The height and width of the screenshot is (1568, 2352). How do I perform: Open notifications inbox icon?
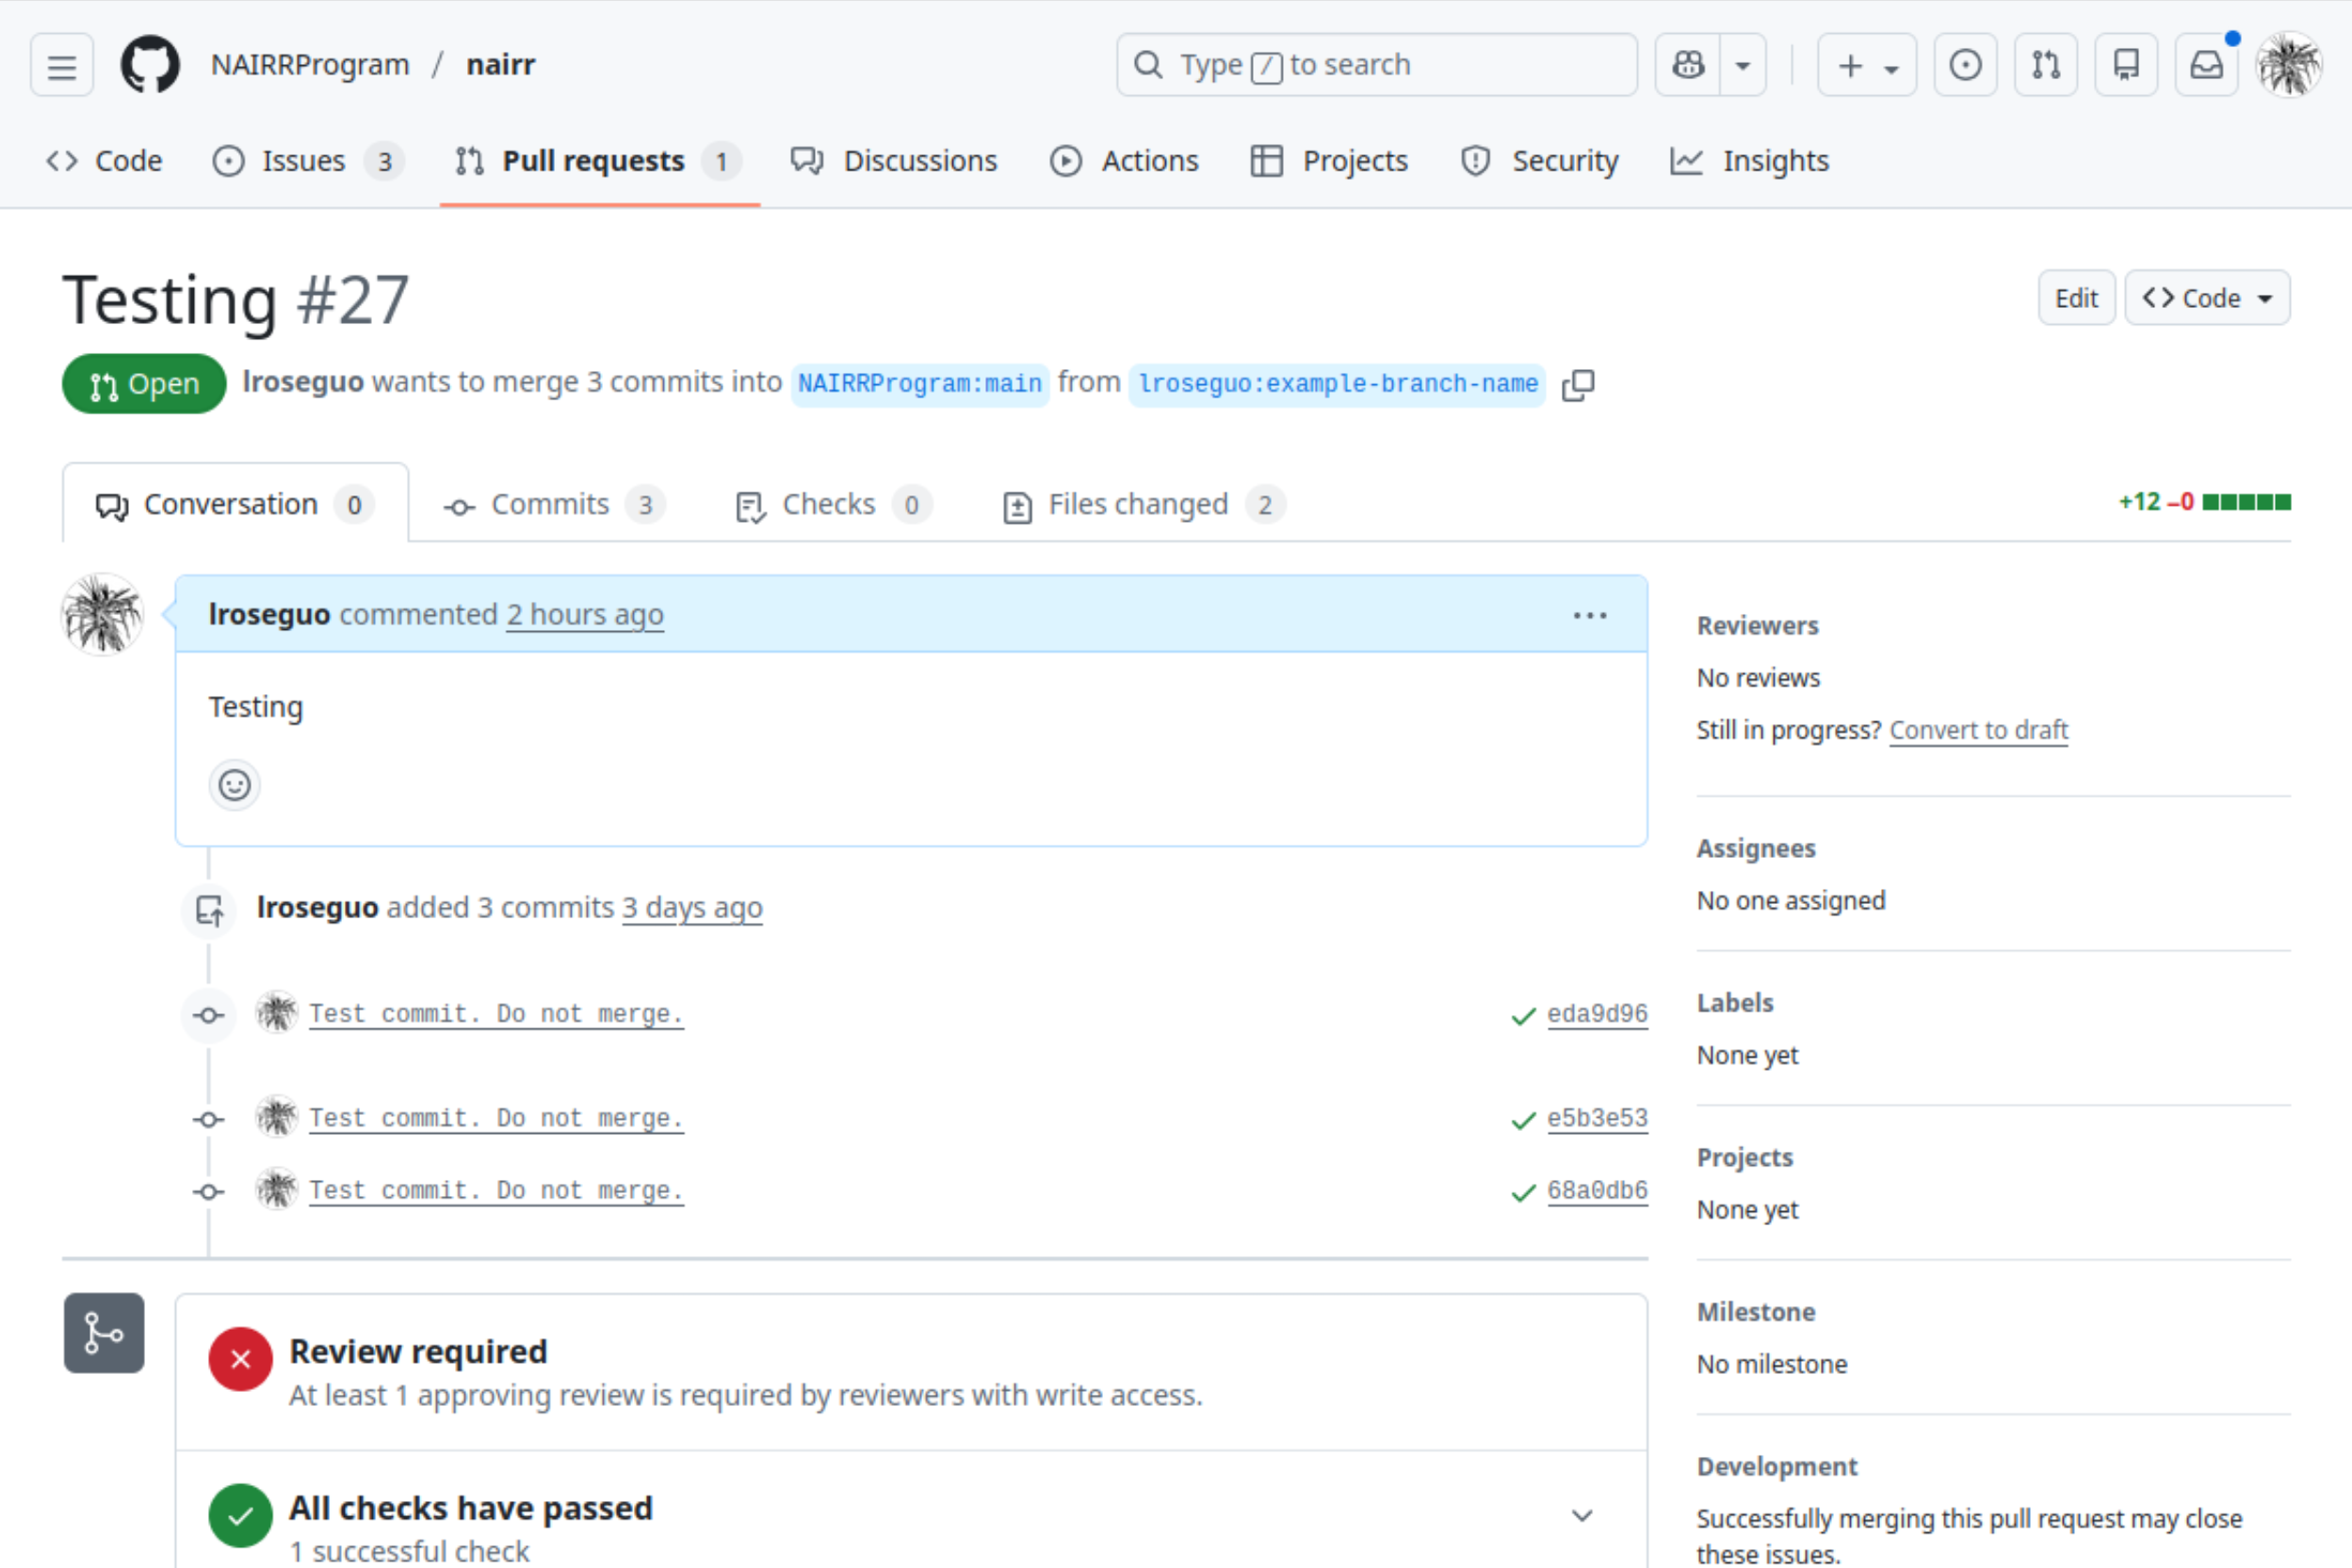click(x=2206, y=65)
